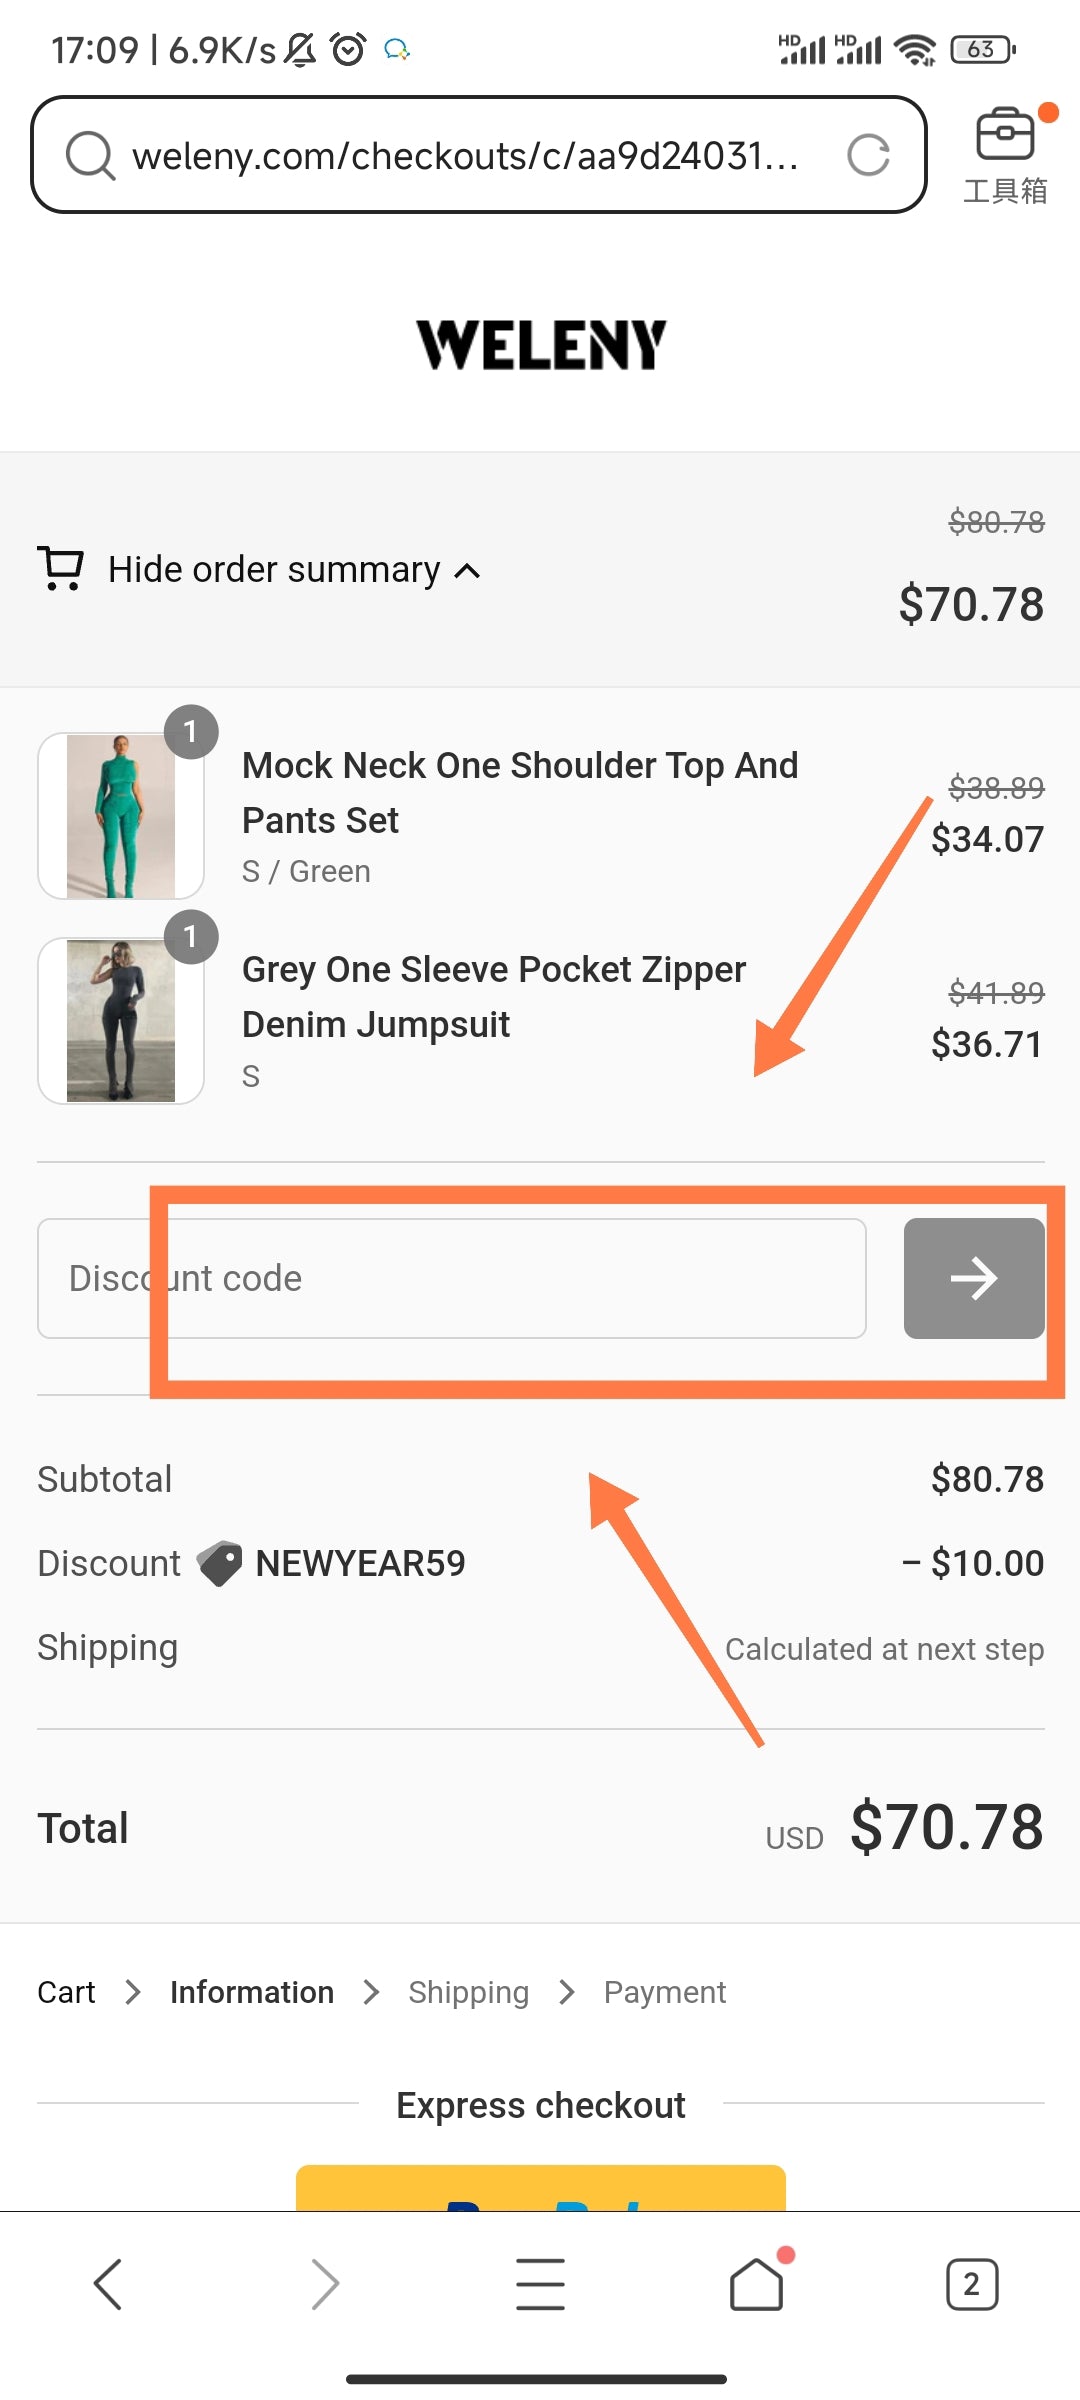Tap the grey denim jumpsuit thumbnail
The image size is (1080, 2400).
coord(121,1021)
